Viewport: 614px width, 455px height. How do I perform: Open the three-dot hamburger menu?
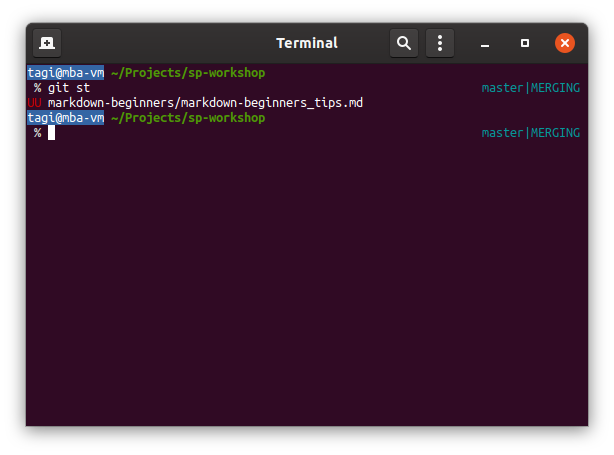coord(440,43)
